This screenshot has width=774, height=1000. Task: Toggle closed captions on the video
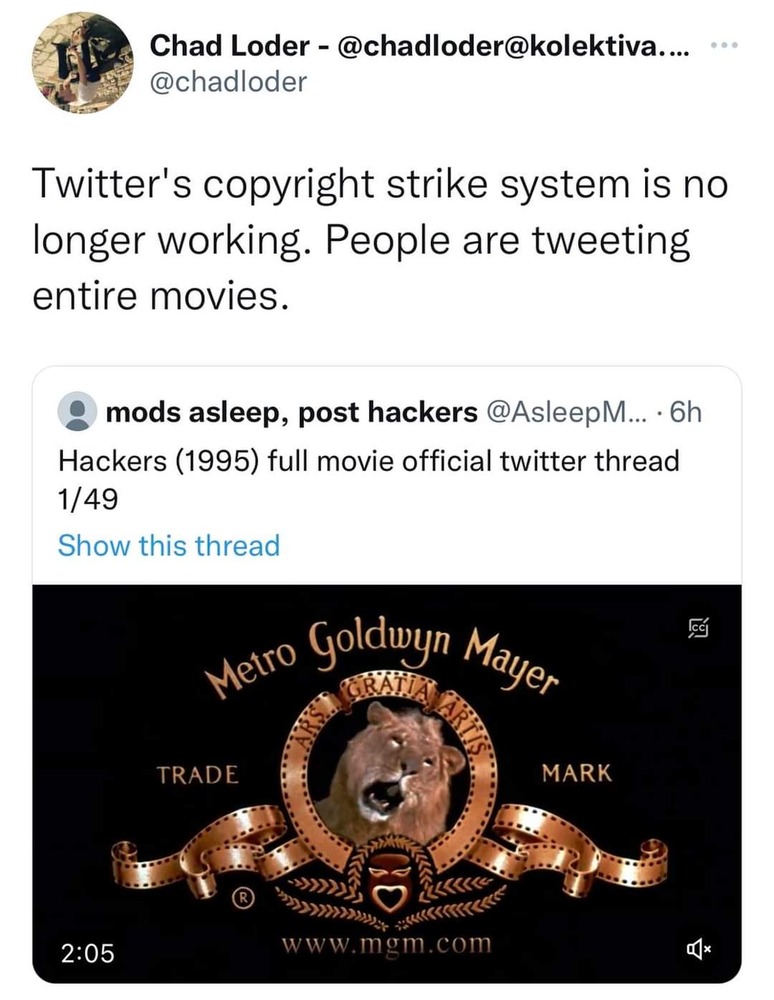[697, 628]
